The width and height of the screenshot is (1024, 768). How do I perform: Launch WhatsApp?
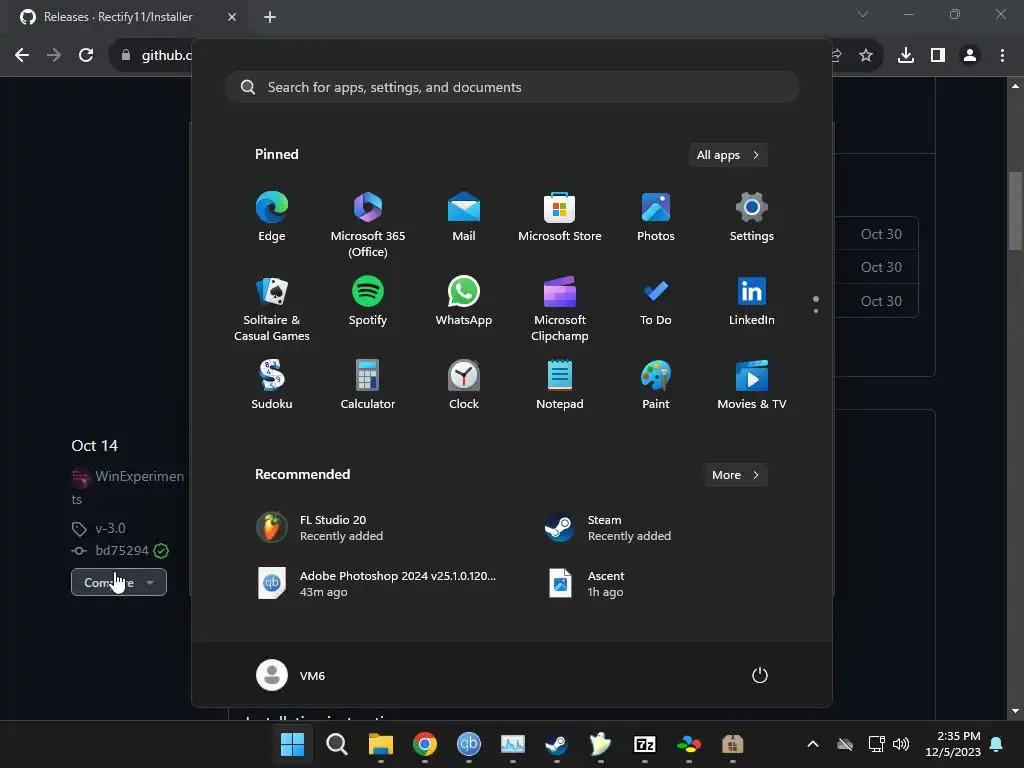[x=464, y=302]
